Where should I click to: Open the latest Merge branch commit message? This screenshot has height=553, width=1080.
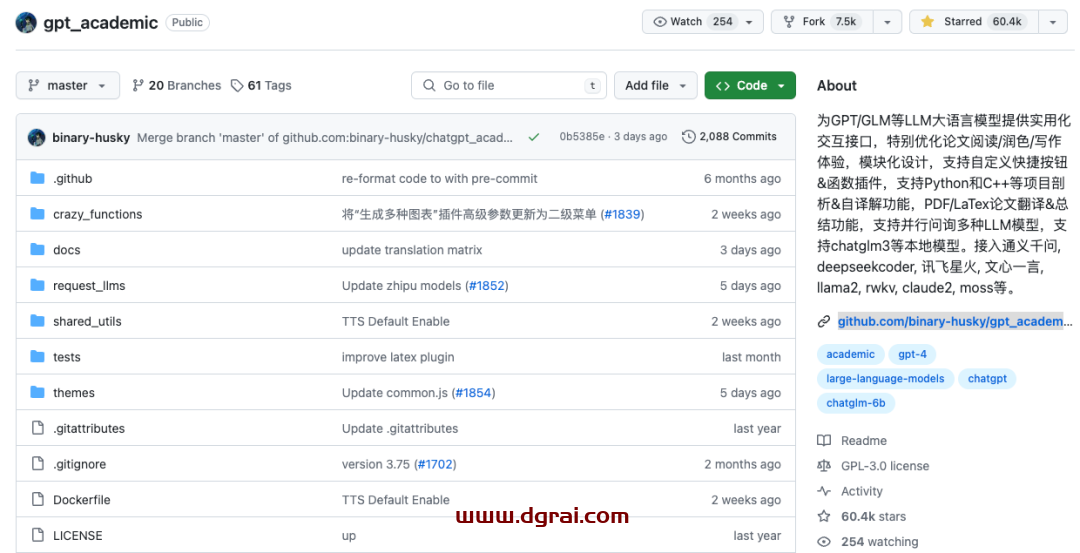[x=324, y=138]
